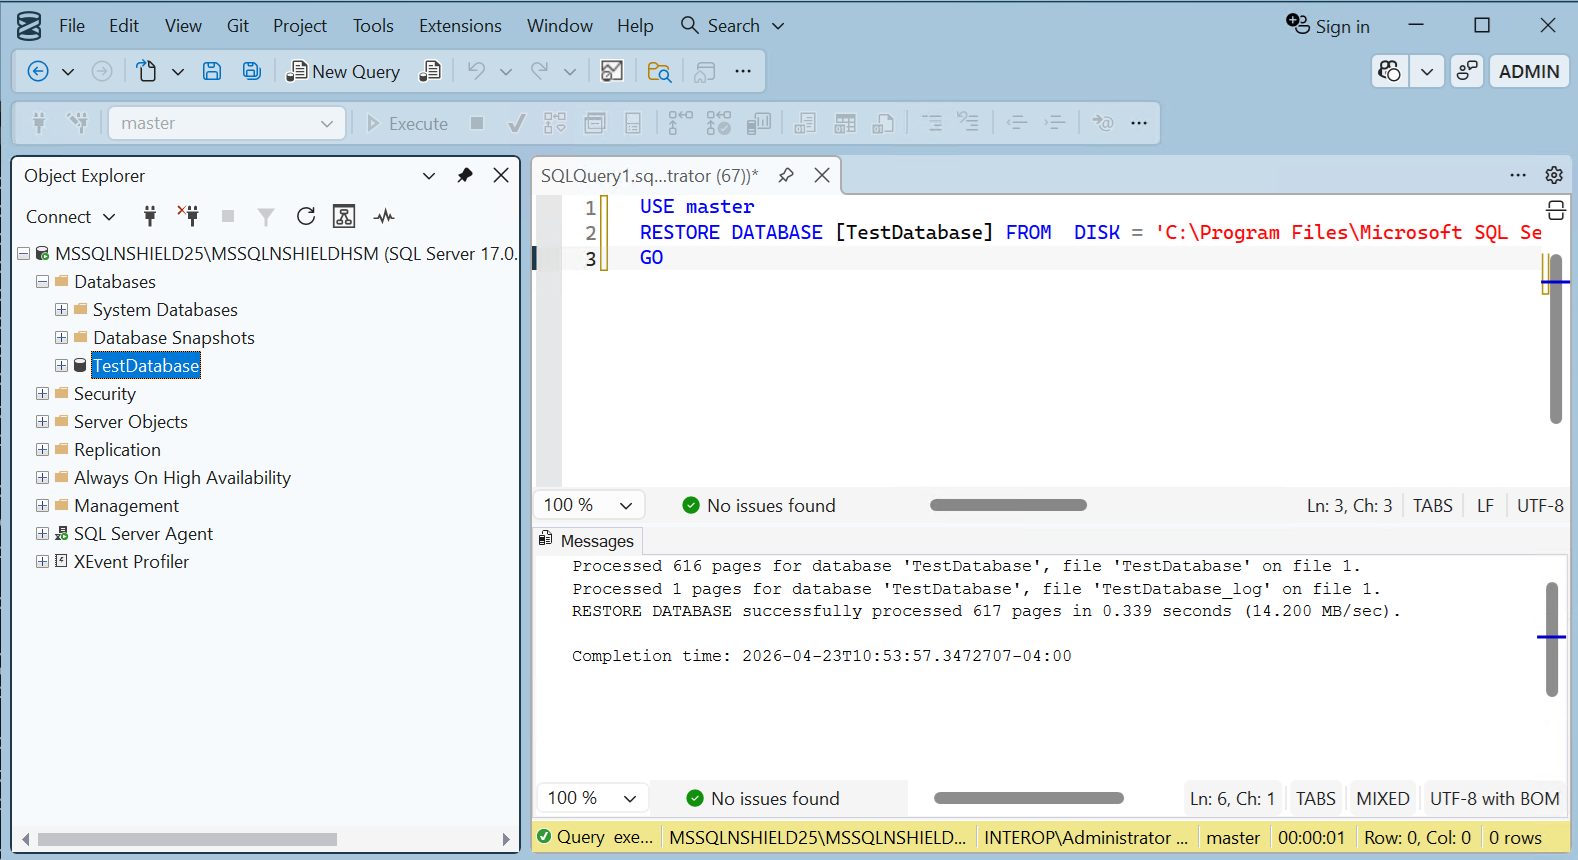
Task: Expand the Security node
Action: click(42, 394)
